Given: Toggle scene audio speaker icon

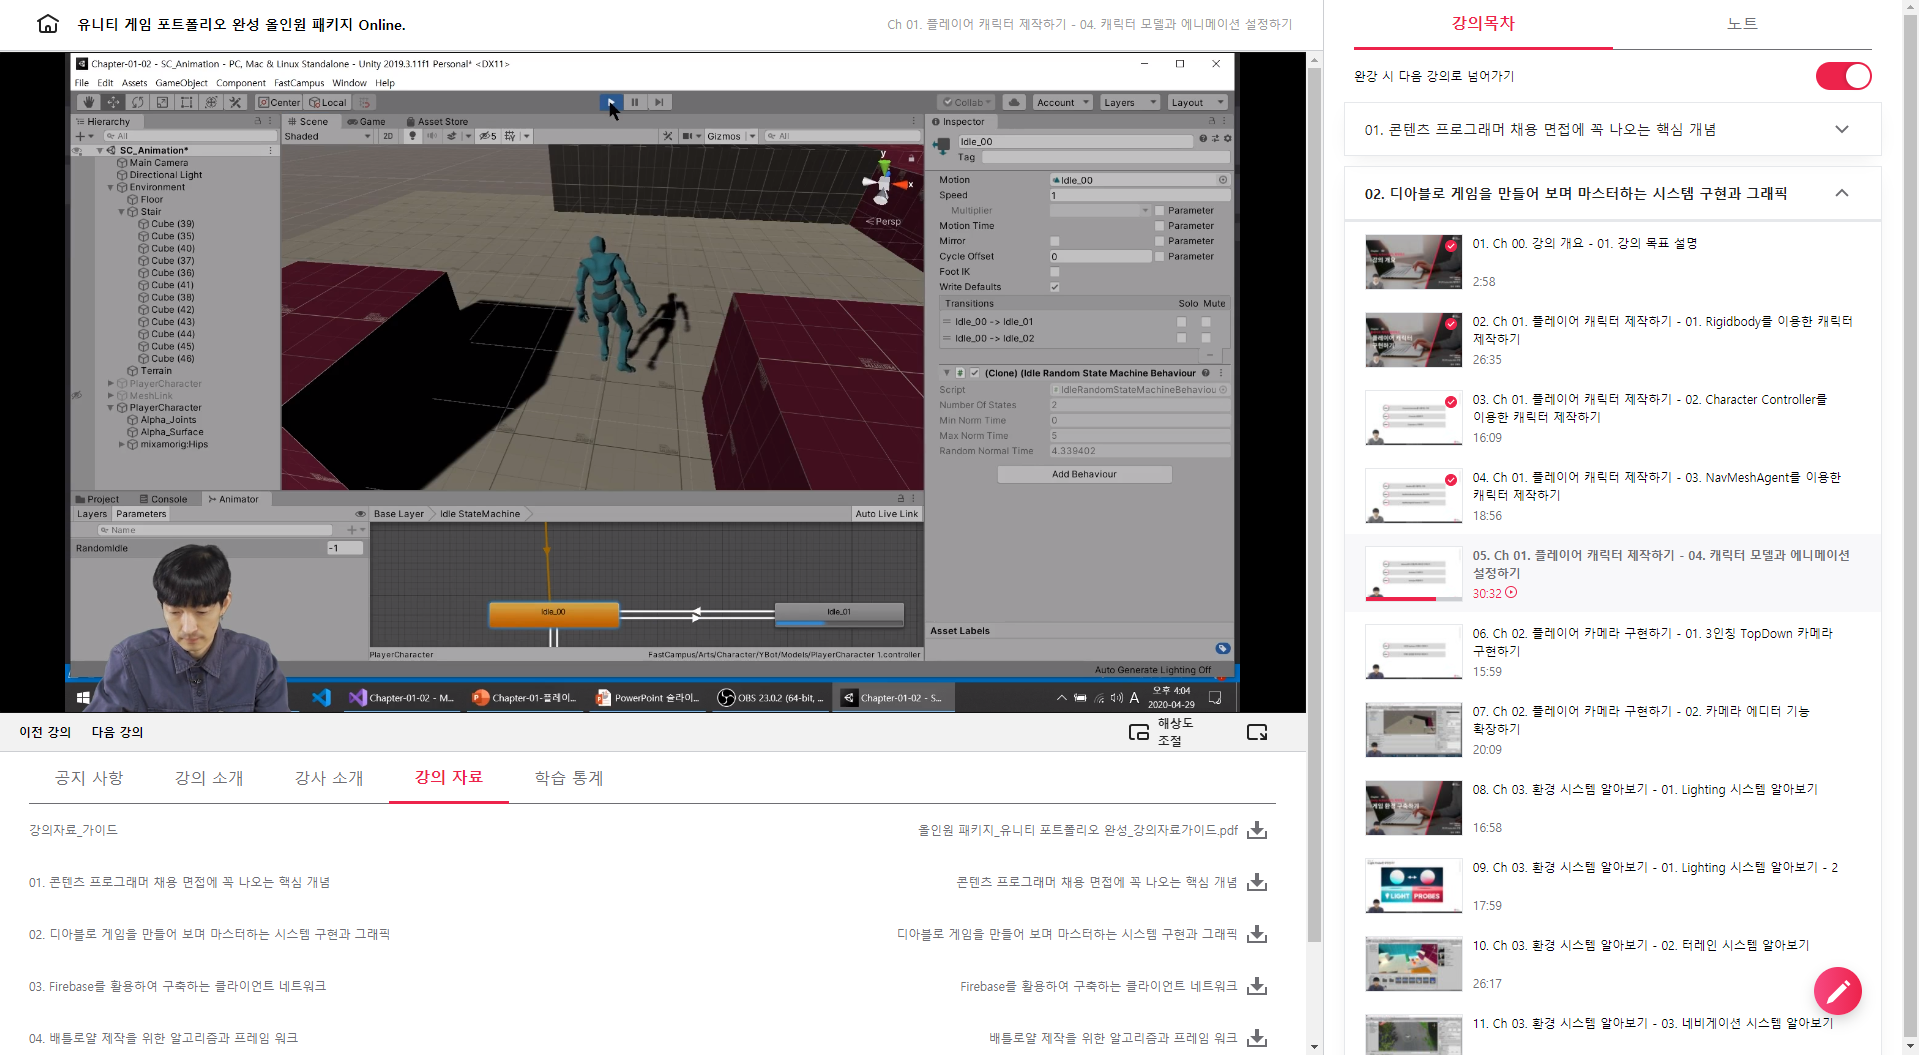Looking at the screenshot, I should click(x=432, y=136).
